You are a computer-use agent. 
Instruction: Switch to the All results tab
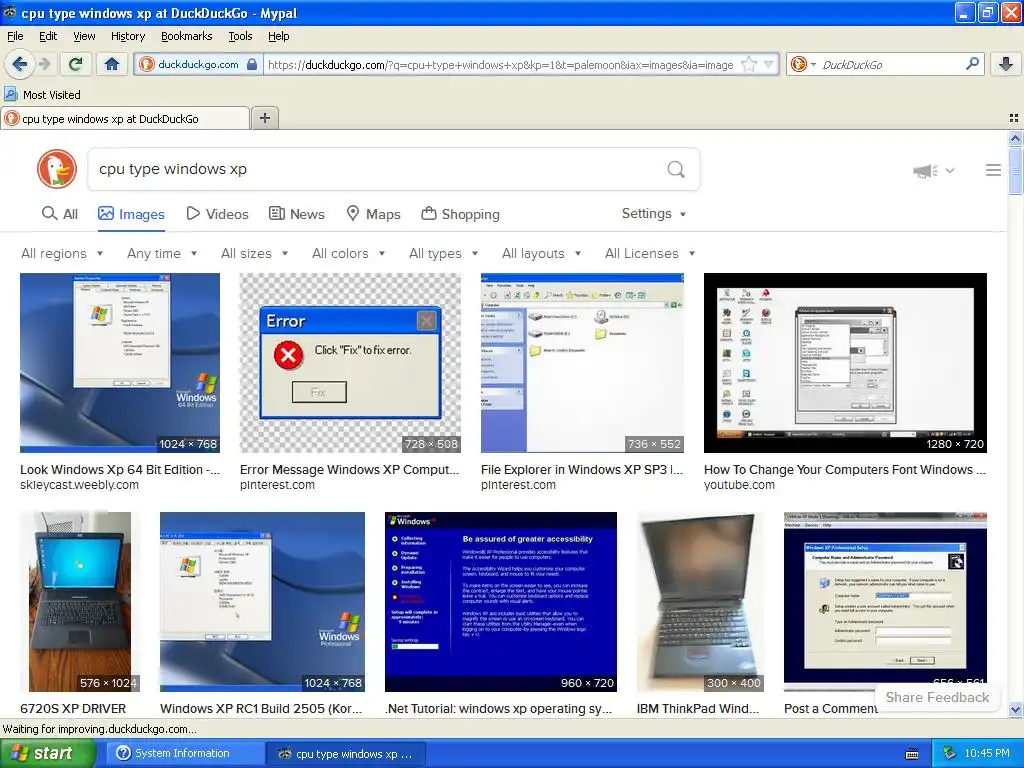click(59, 214)
